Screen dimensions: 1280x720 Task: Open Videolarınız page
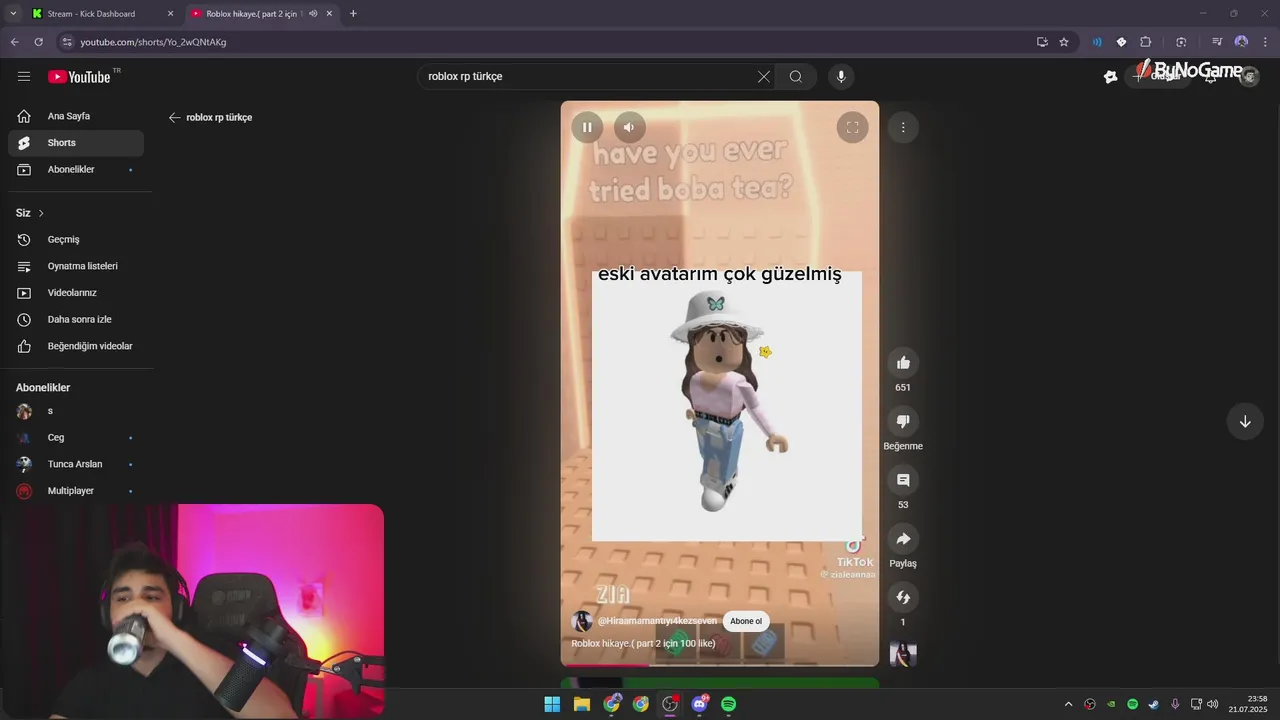tap(76, 293)
